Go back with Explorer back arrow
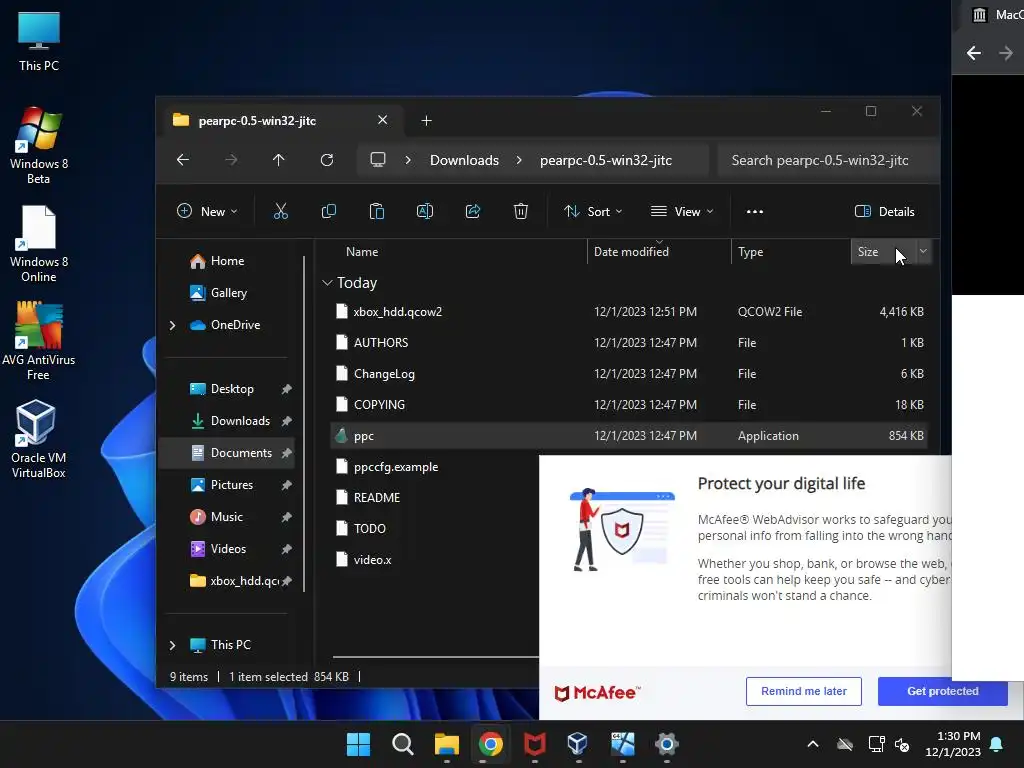 point(183,160)
